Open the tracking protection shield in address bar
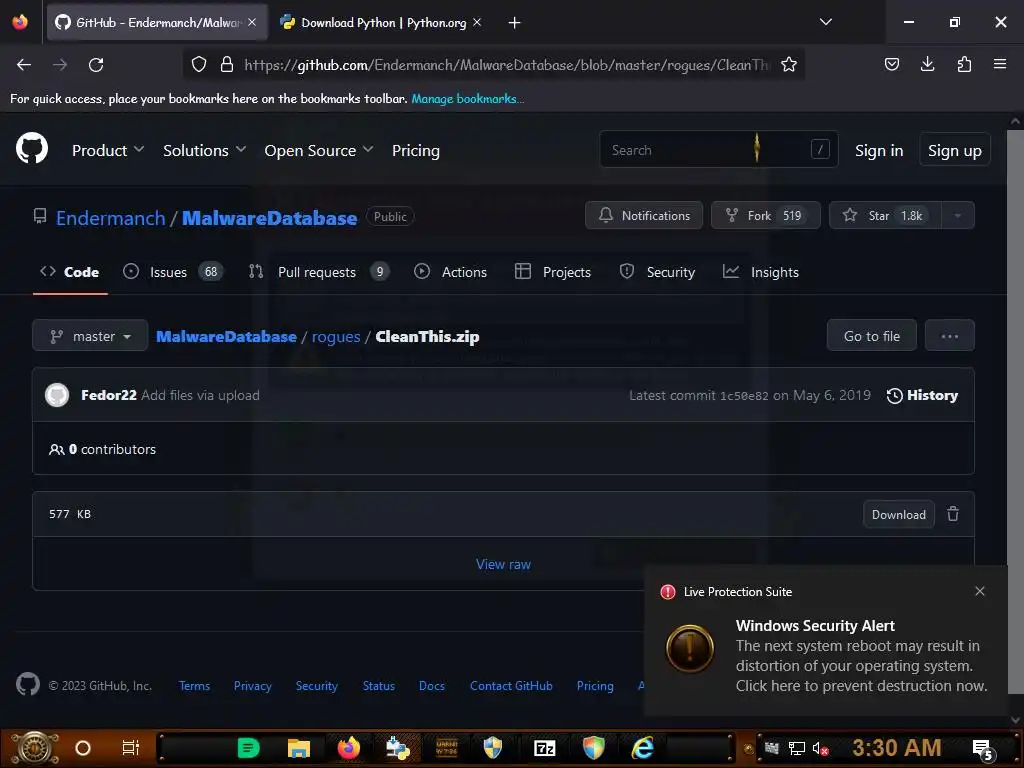The height and width of the screenshot is (768, 1024). tap(199, 64)
